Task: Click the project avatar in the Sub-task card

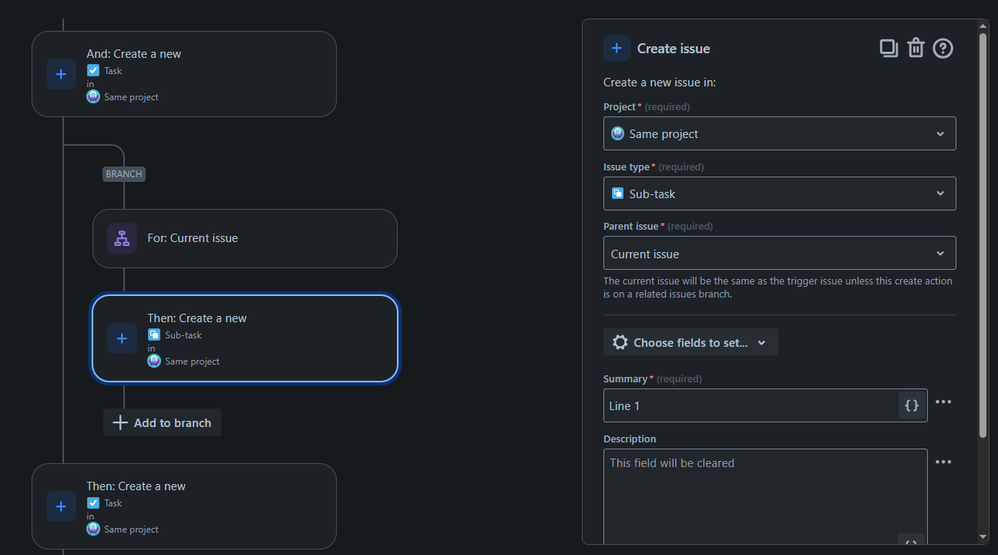Action: (x=154, y=361)
